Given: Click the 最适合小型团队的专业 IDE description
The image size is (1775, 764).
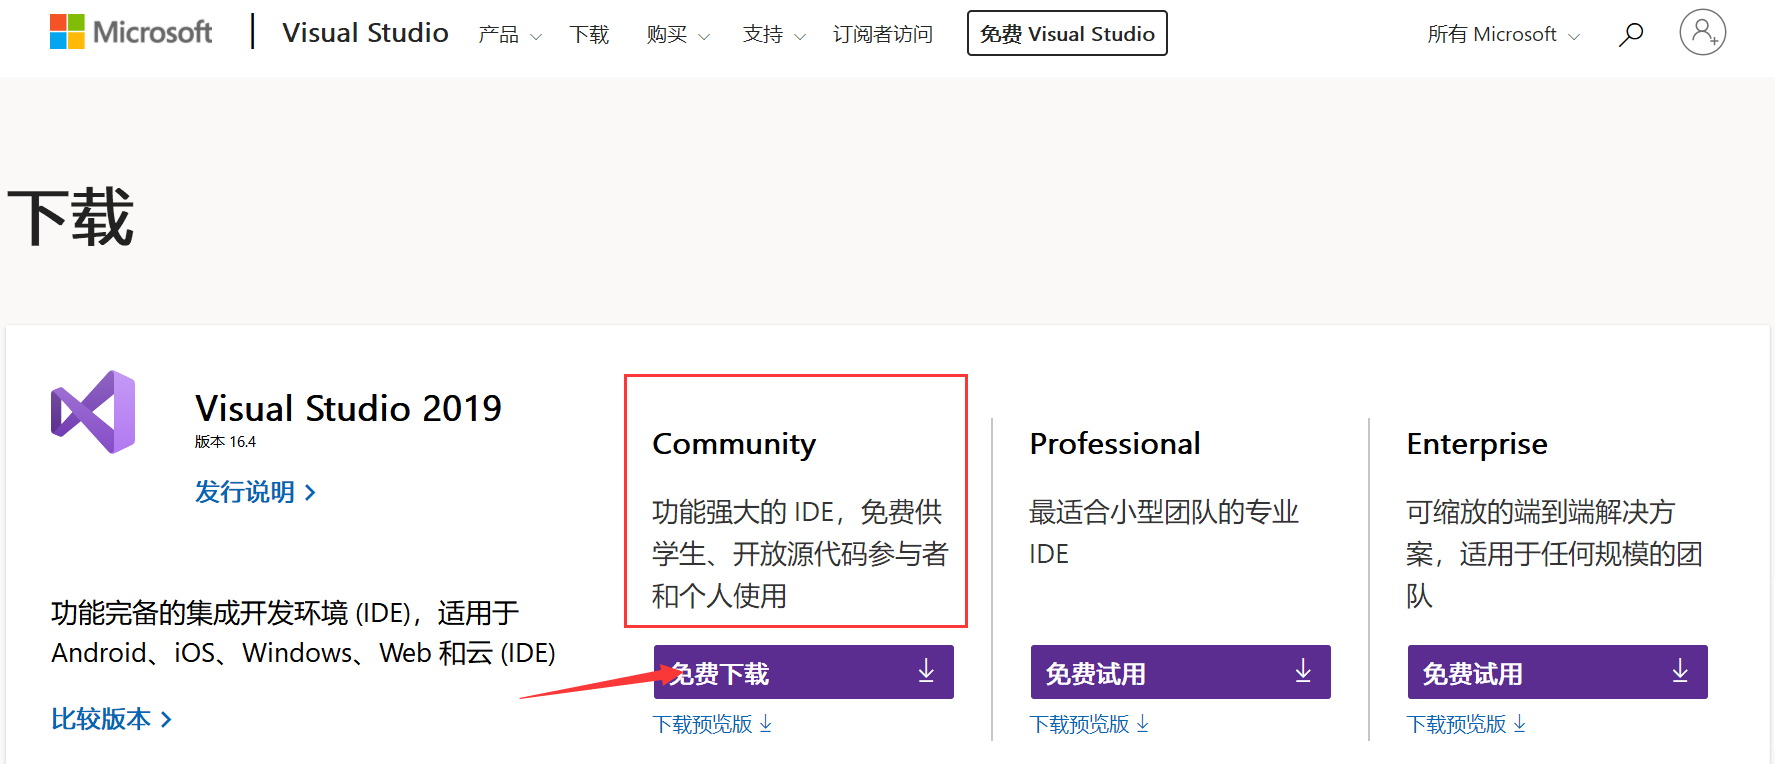Looking at the screenshot, I should [x=1164, y=532].
